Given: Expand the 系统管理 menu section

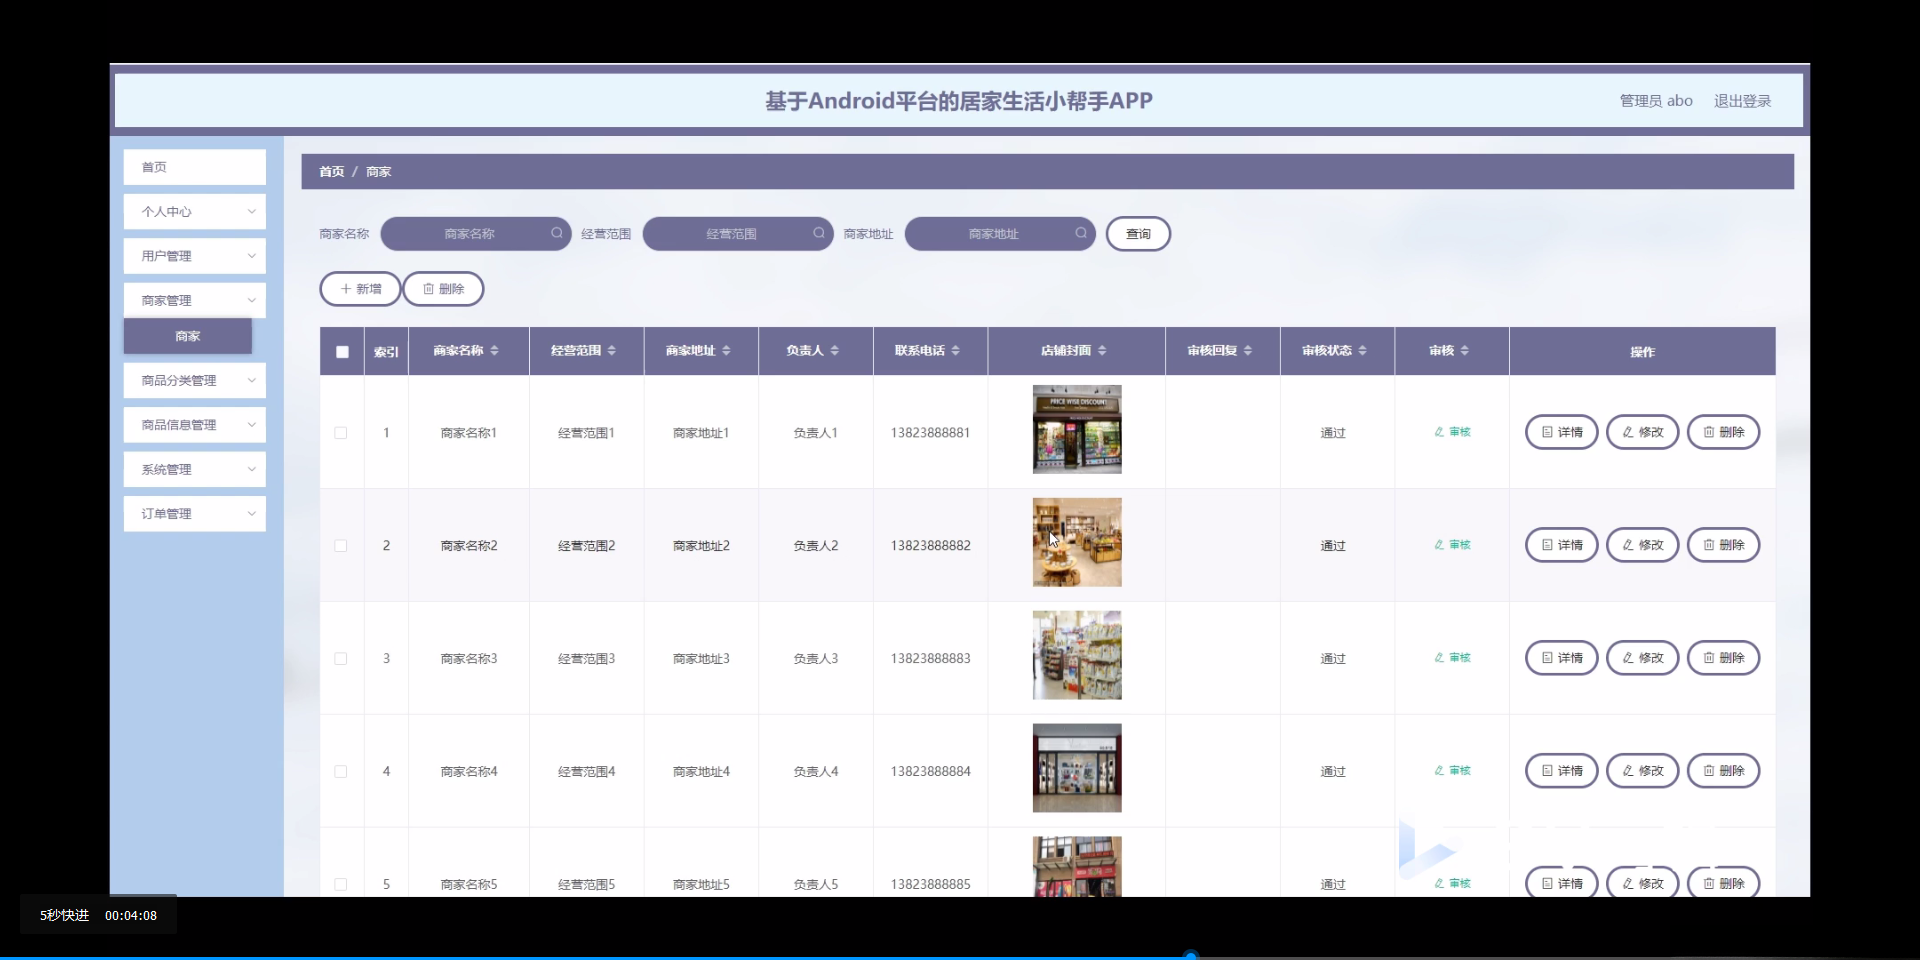Looking at the screenshot, I should 194,469.
